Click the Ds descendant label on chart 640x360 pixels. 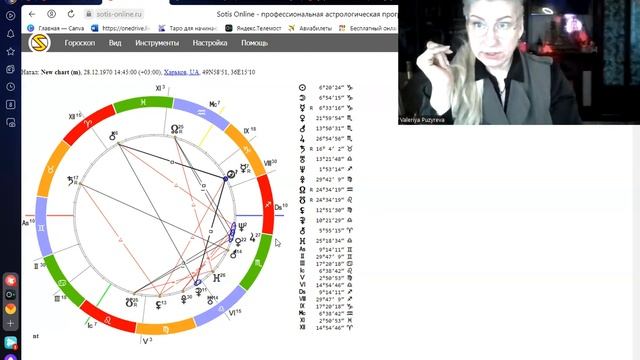[281, 207]
